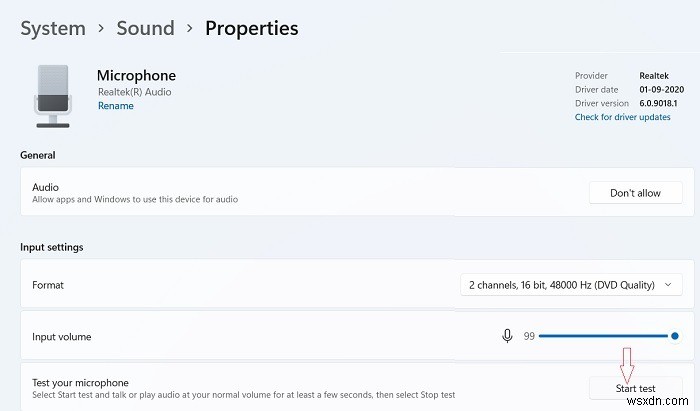The height and width of the screenshot is (411, 700).
Task: Click the chevron between System and Sound
Action: coord(101,28)
